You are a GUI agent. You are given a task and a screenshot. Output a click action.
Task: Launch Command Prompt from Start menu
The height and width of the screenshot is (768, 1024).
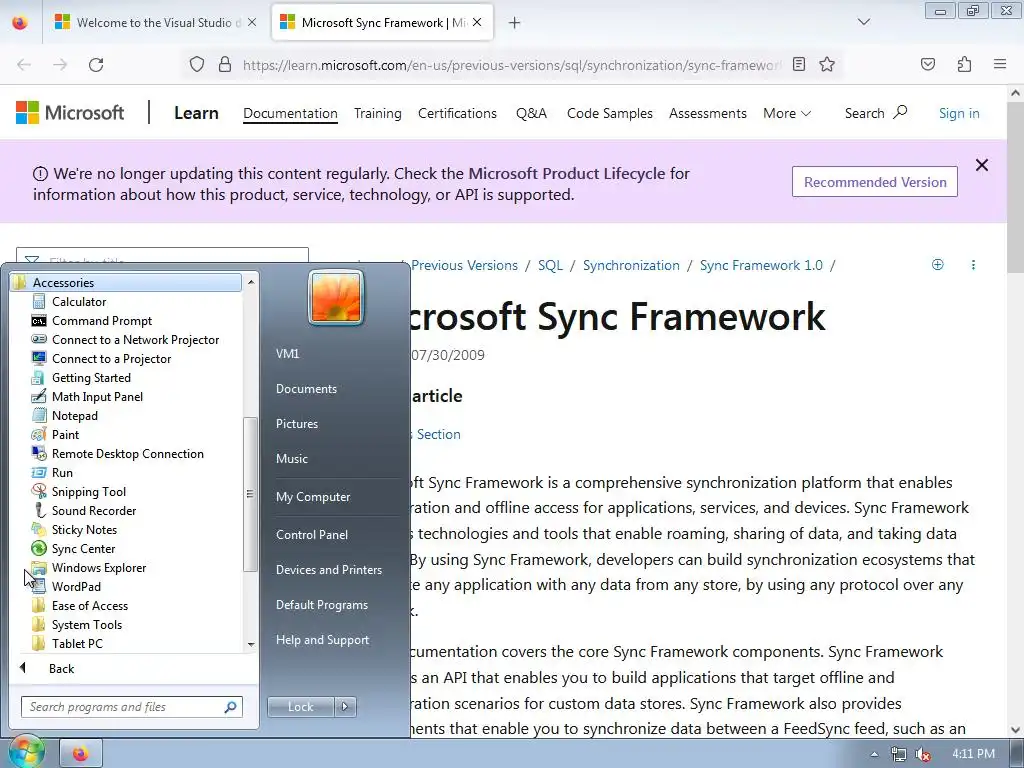tap(101, 321)
